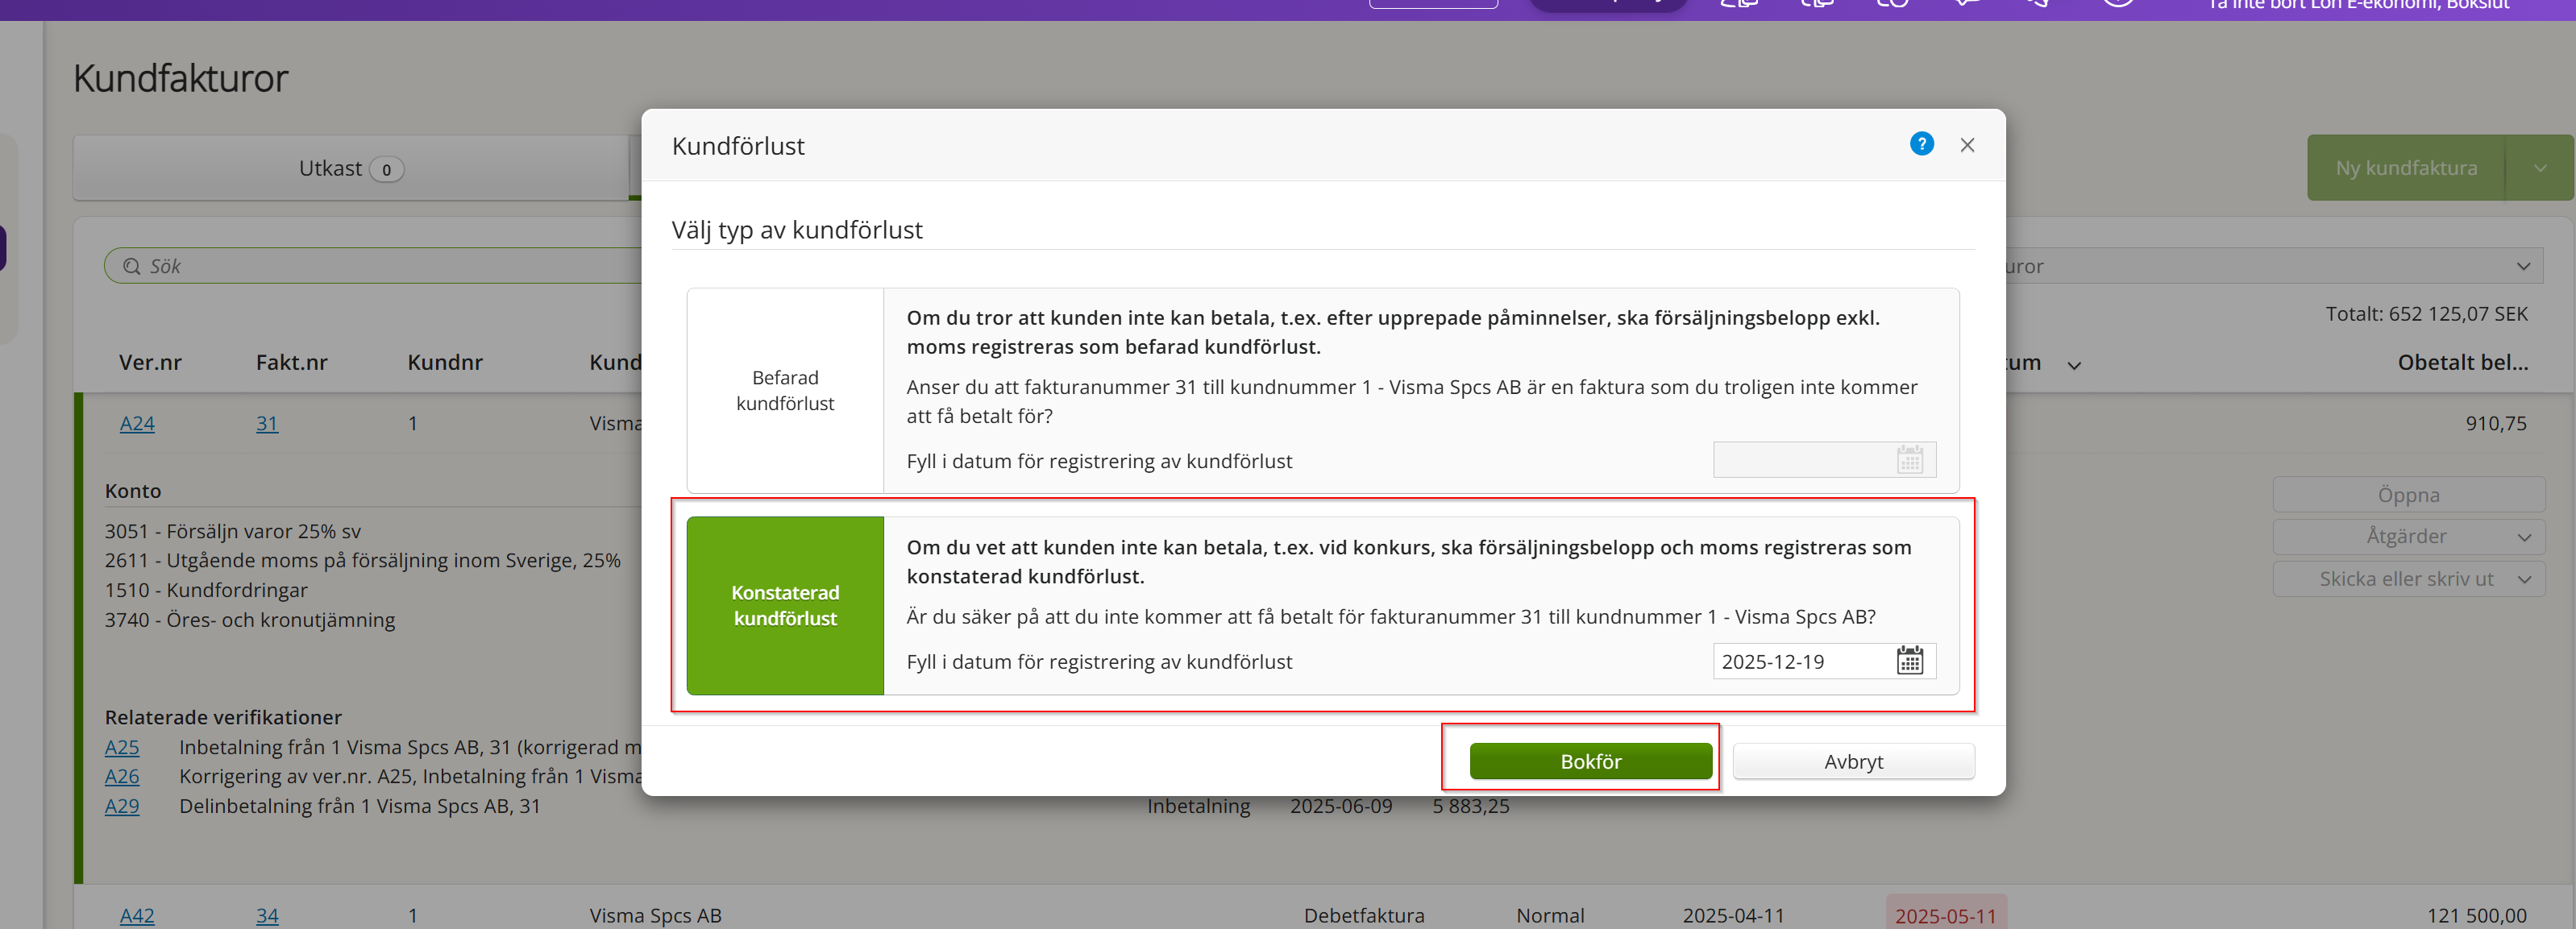
Task: Open invoice number 34 link
Action: coord(267,915)
